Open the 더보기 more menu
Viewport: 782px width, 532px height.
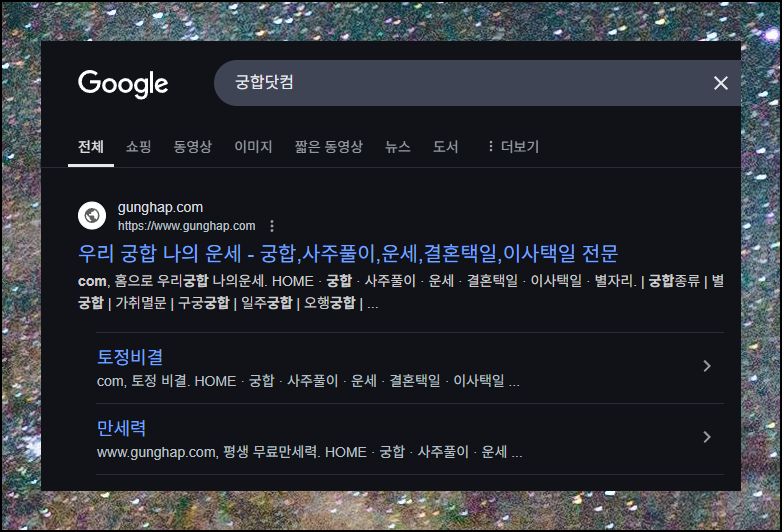coord(513,146)
